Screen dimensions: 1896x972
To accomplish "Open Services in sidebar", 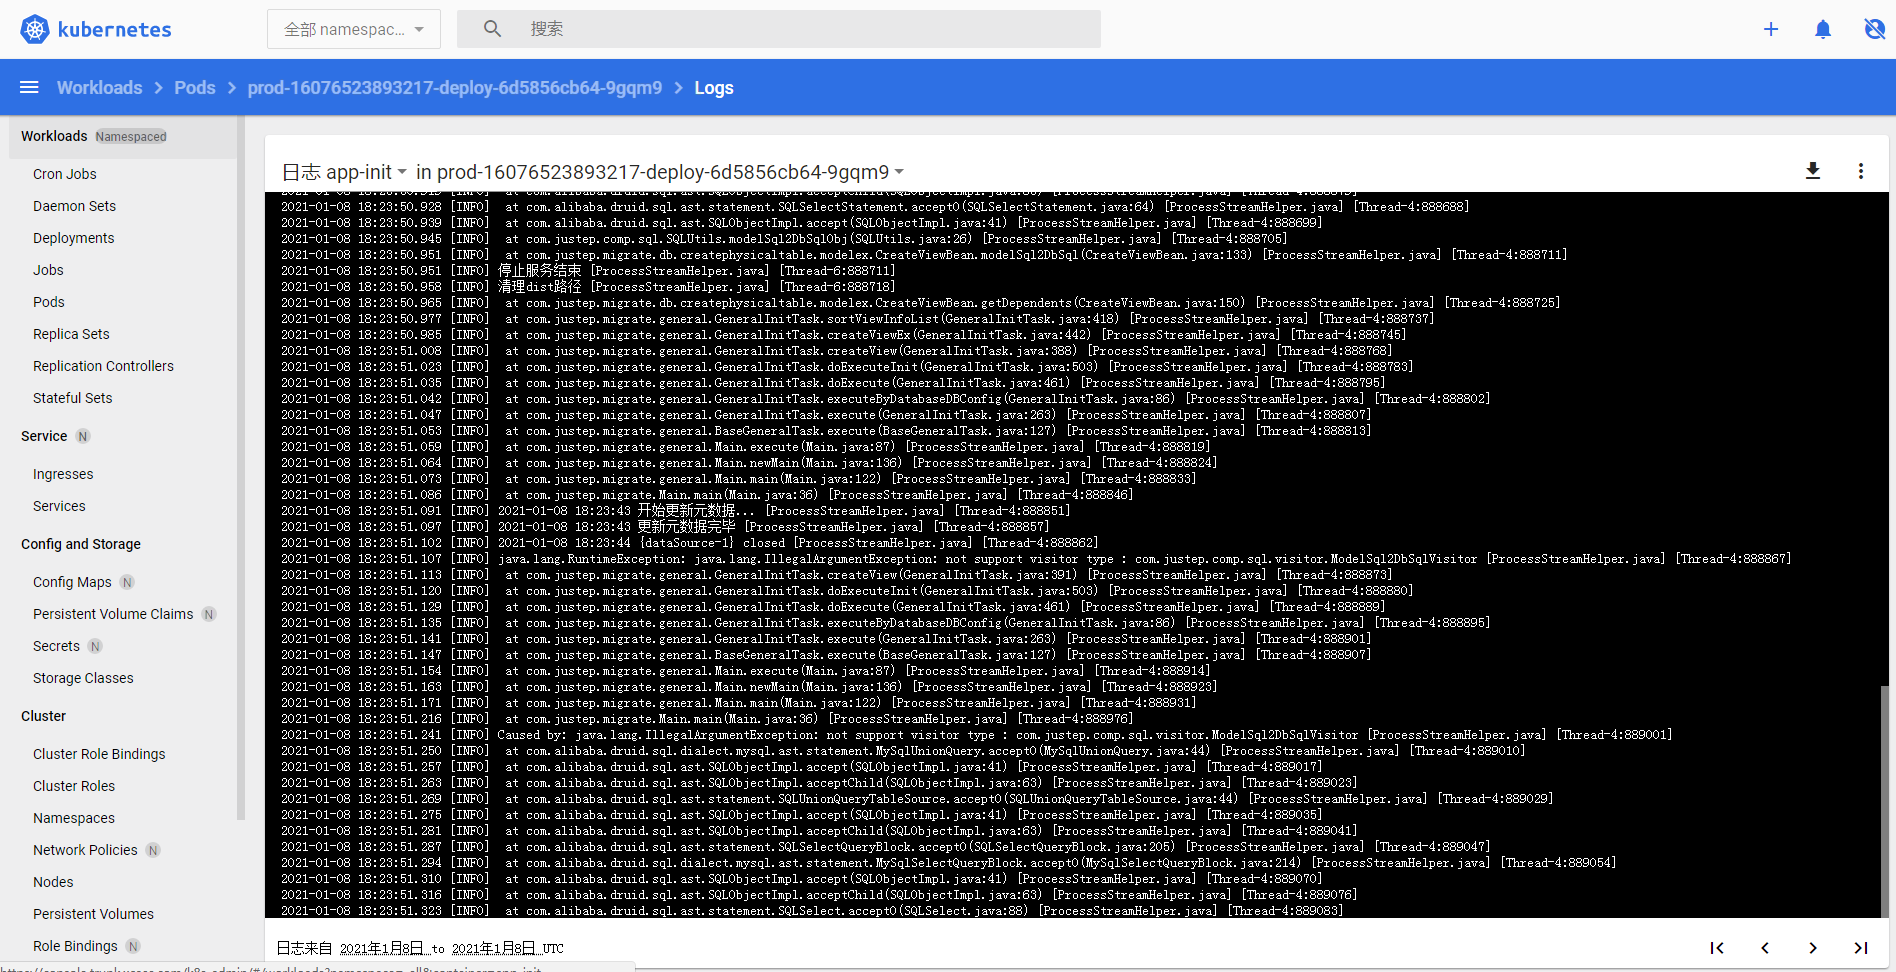I will (x=59, y=506).
